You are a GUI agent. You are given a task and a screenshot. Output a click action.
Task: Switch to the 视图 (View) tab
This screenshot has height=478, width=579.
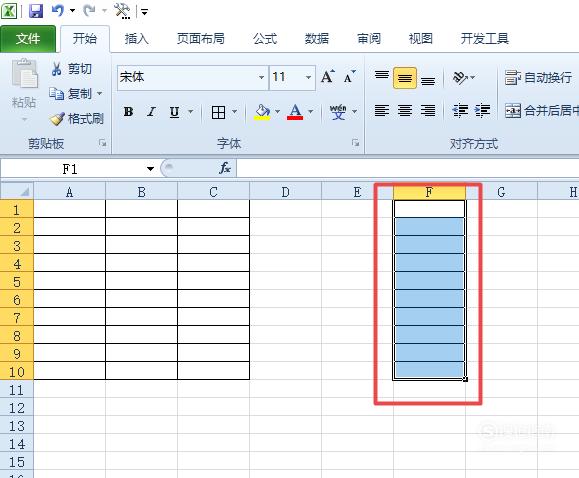420,38
